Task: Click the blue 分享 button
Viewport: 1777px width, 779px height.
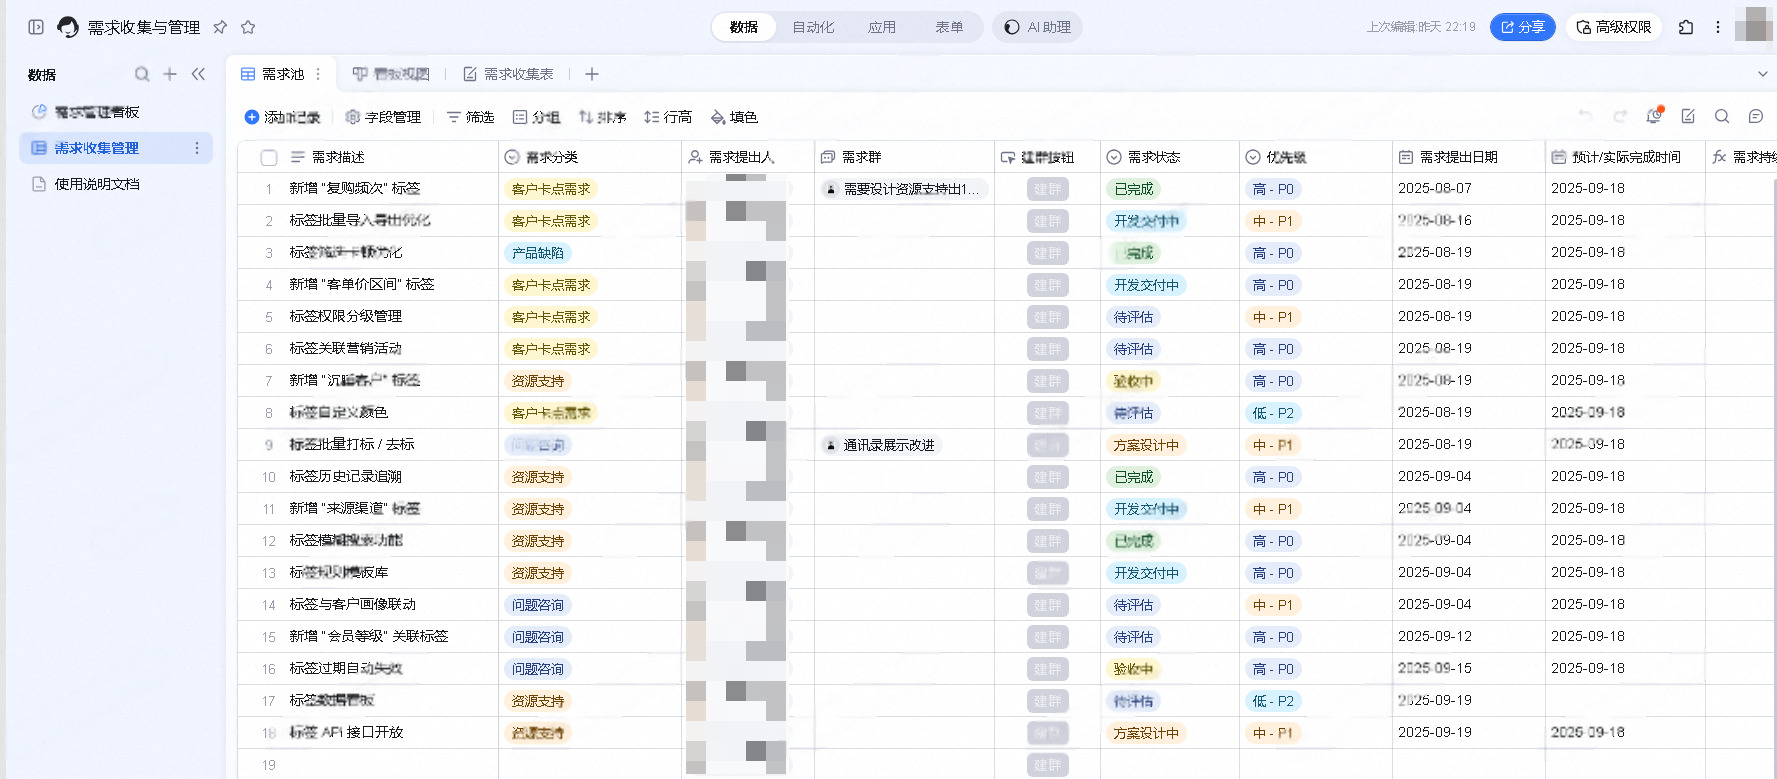Action: pos(1522,27)
